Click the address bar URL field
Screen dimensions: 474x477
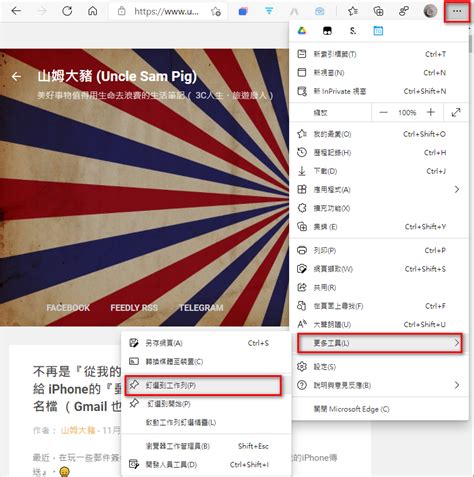click(x=166, y=12)
